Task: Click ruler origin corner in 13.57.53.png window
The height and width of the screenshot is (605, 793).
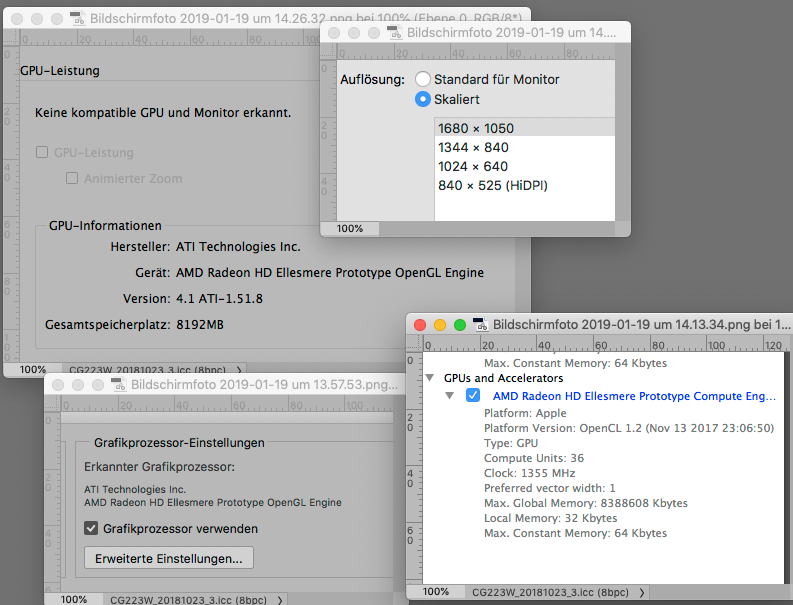Action: click(53, 404)
